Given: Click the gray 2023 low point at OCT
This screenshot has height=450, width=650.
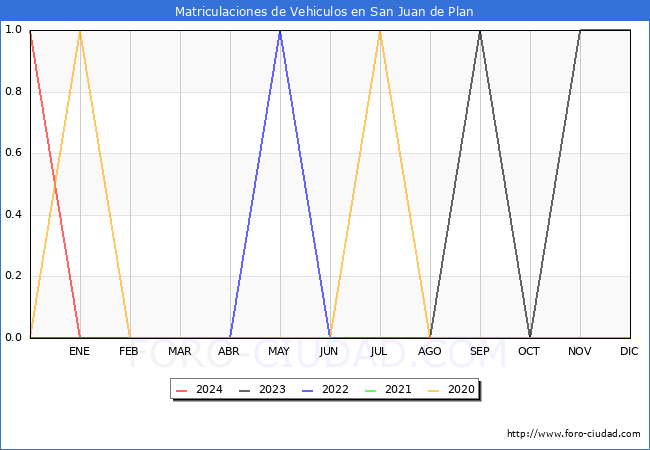Looking at the screenshot, I should [530, 336].
